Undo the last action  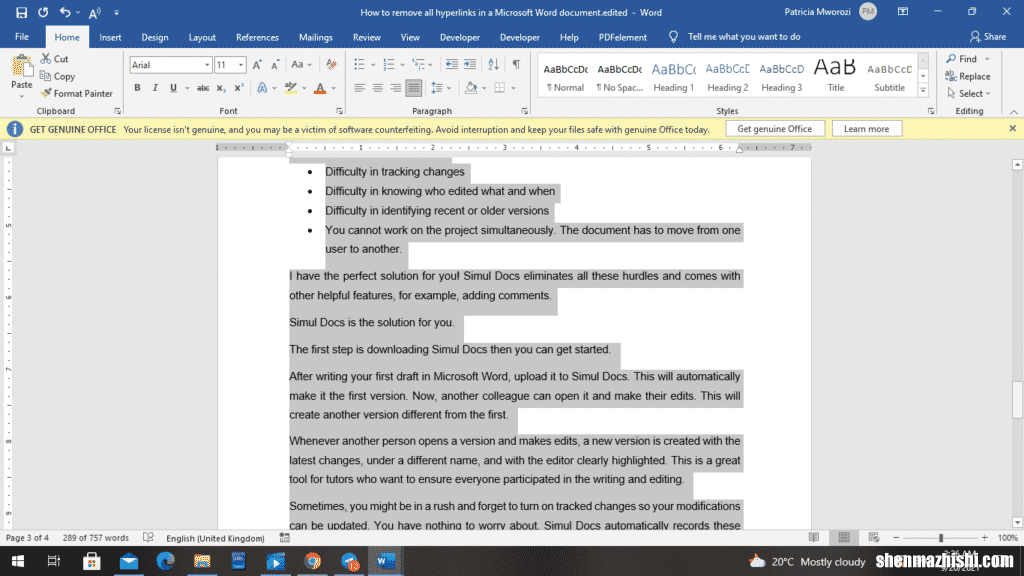[65, 12]
